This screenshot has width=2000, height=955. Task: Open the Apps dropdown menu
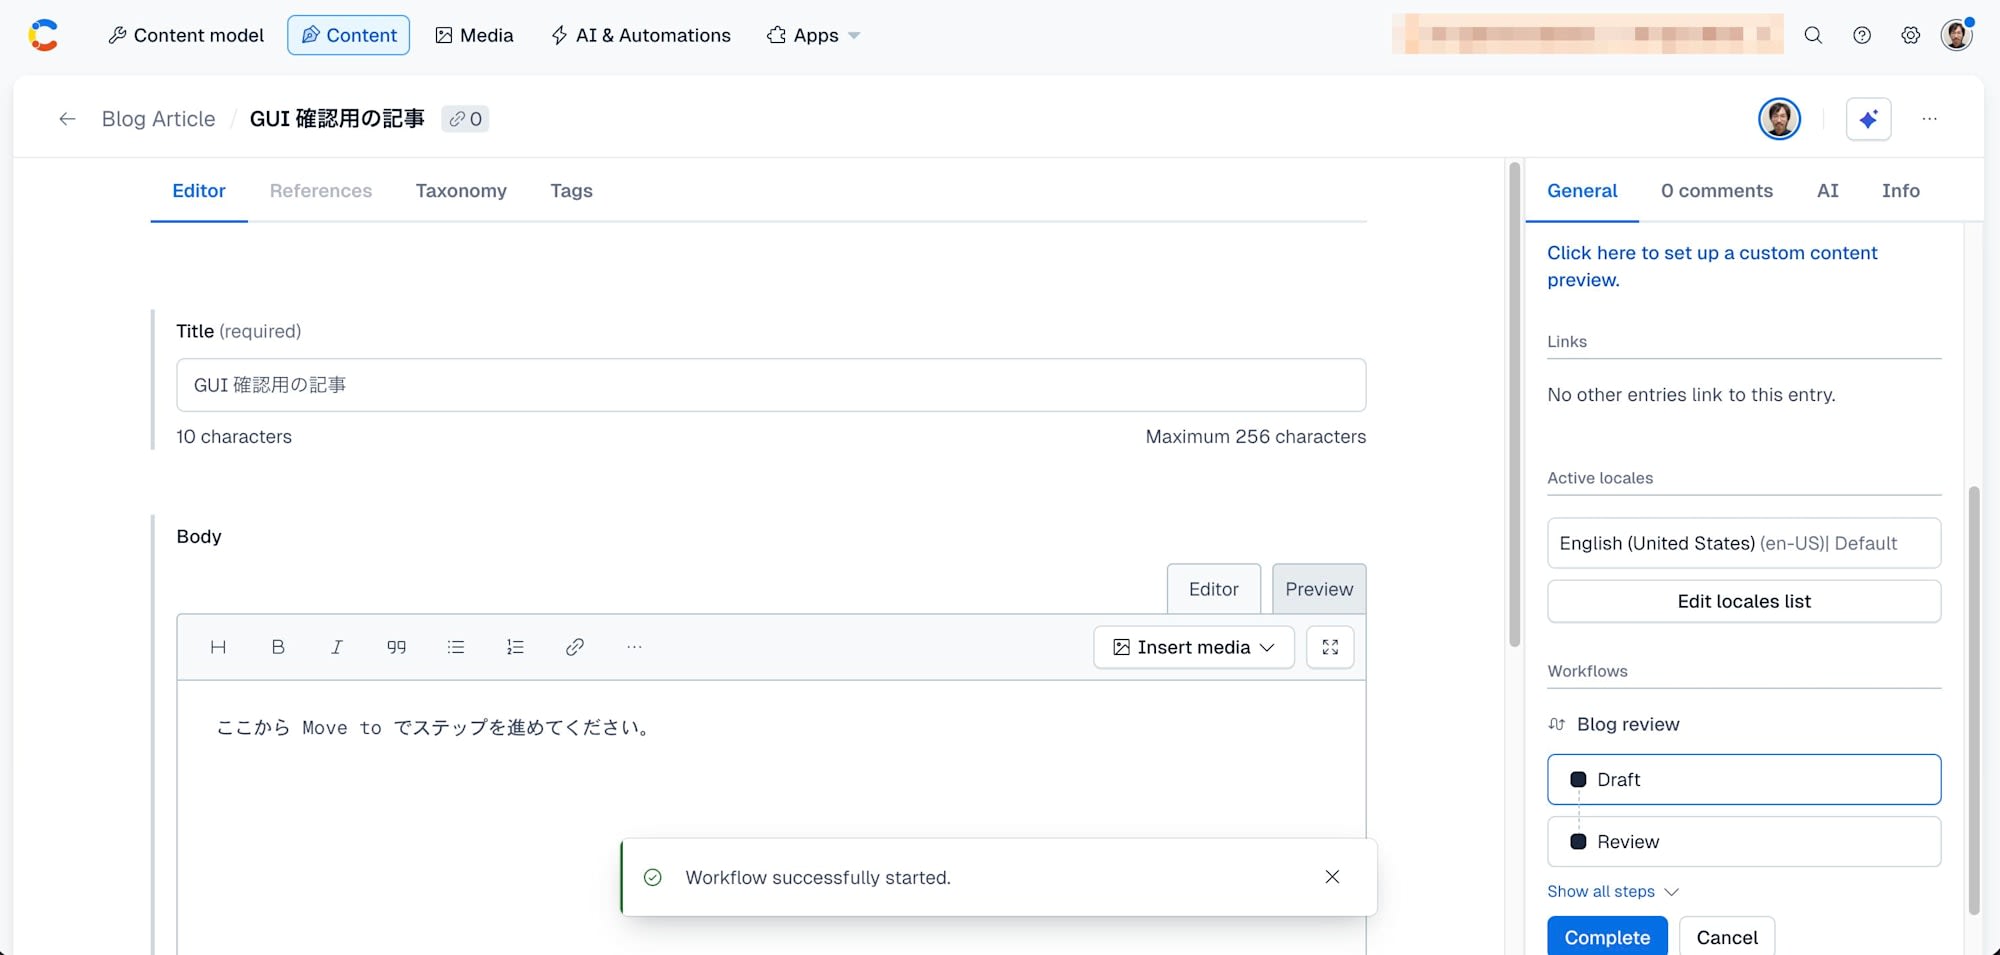814,35
